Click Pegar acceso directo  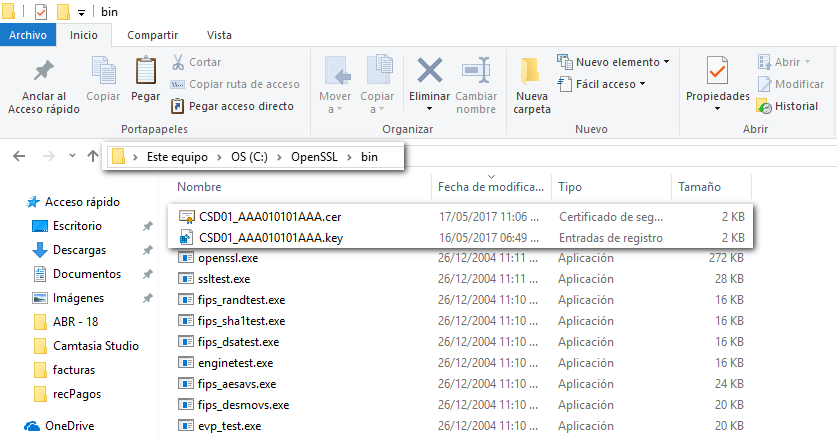pyautogui.click(x=232, y=106)
